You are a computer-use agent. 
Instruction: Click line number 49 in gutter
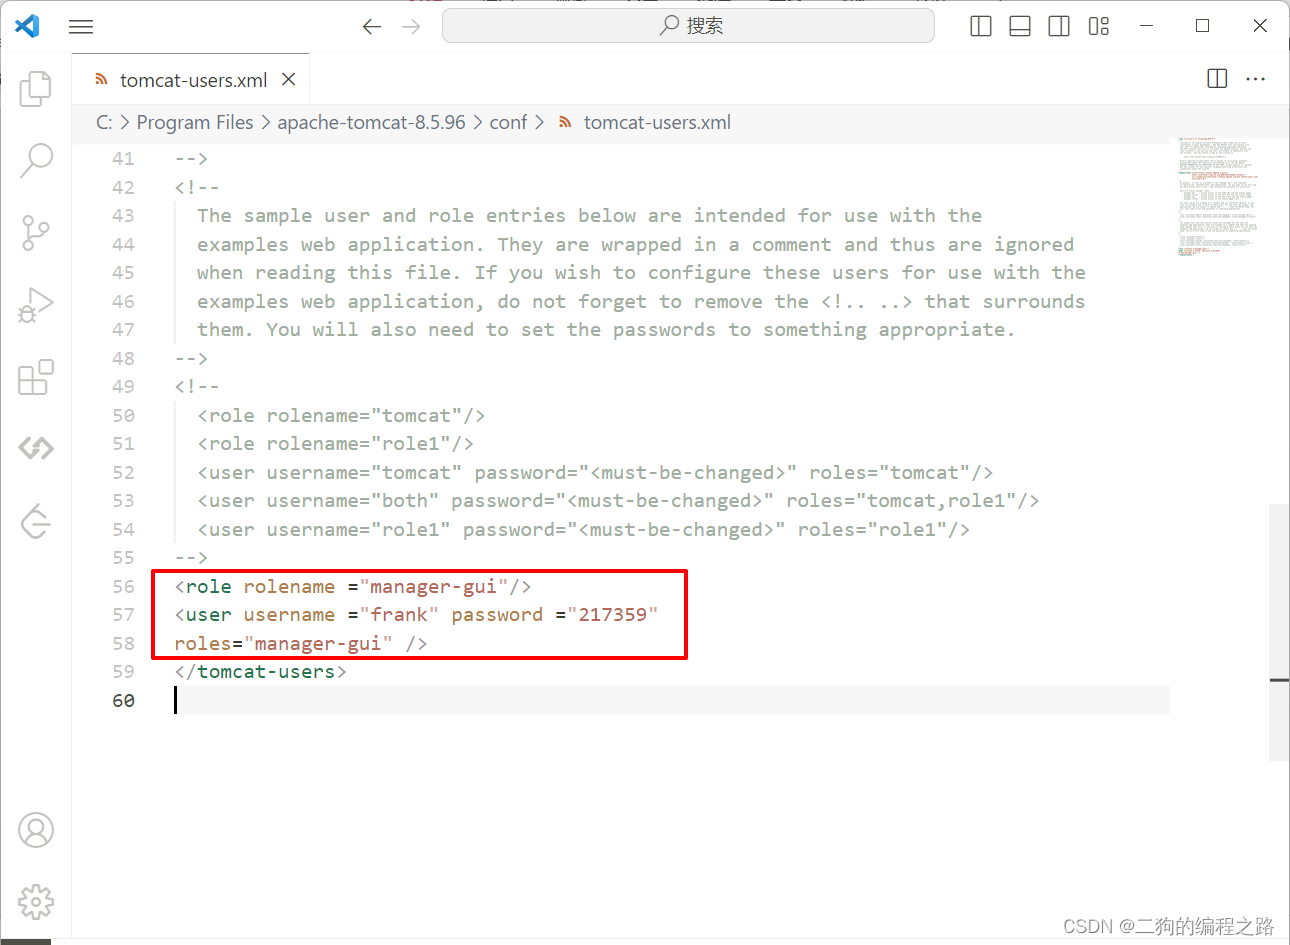pos(123,386)
